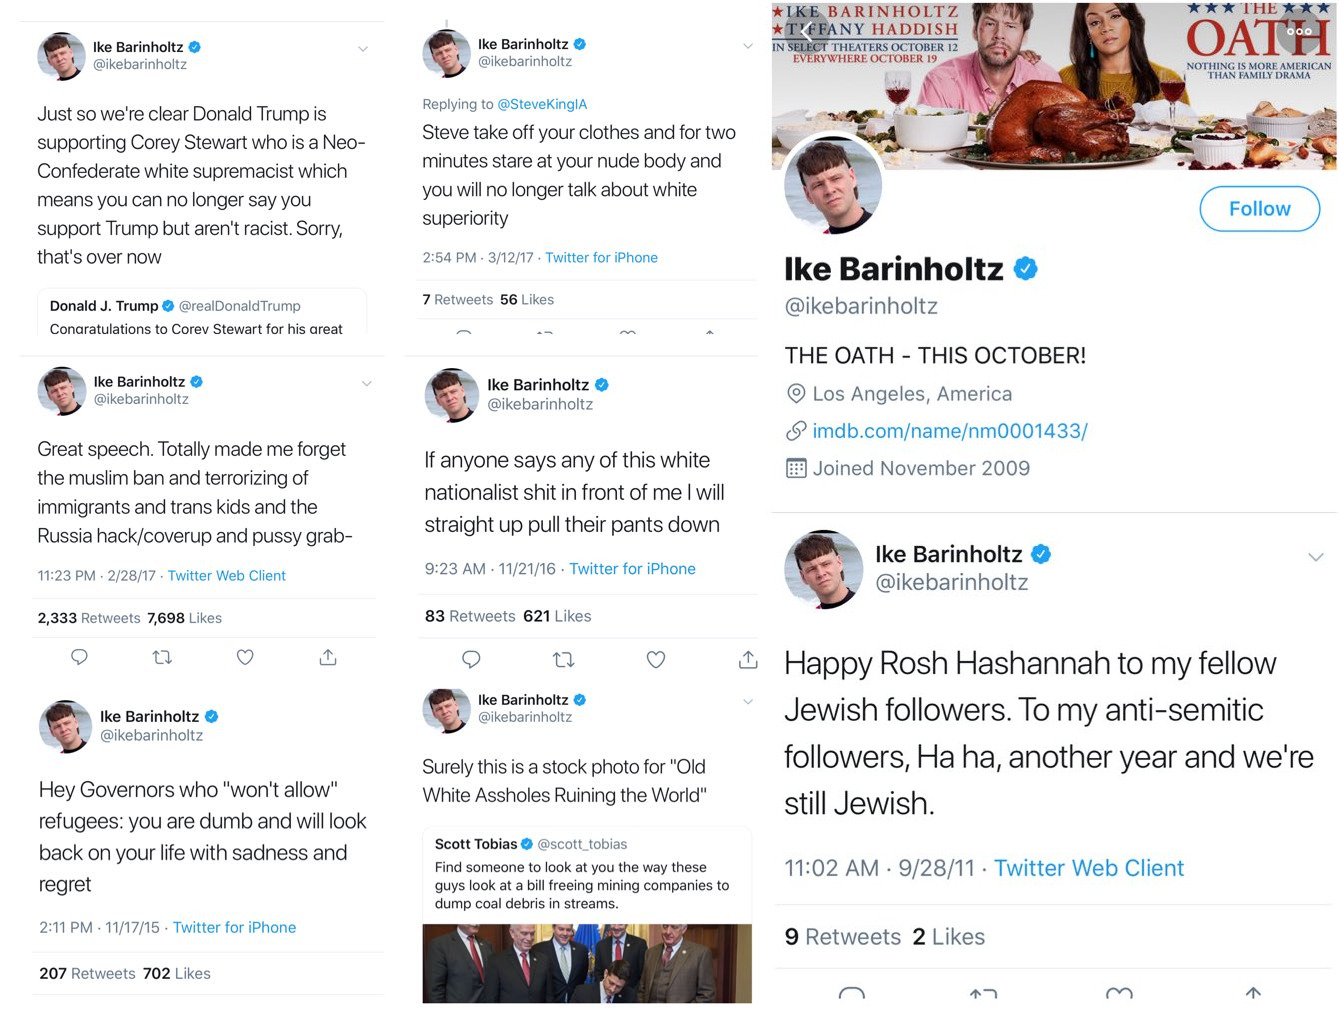This screenshot has width=1339, height=1009.
Task: Follow Ike Barinholtz
Action: click(1259, 209)
